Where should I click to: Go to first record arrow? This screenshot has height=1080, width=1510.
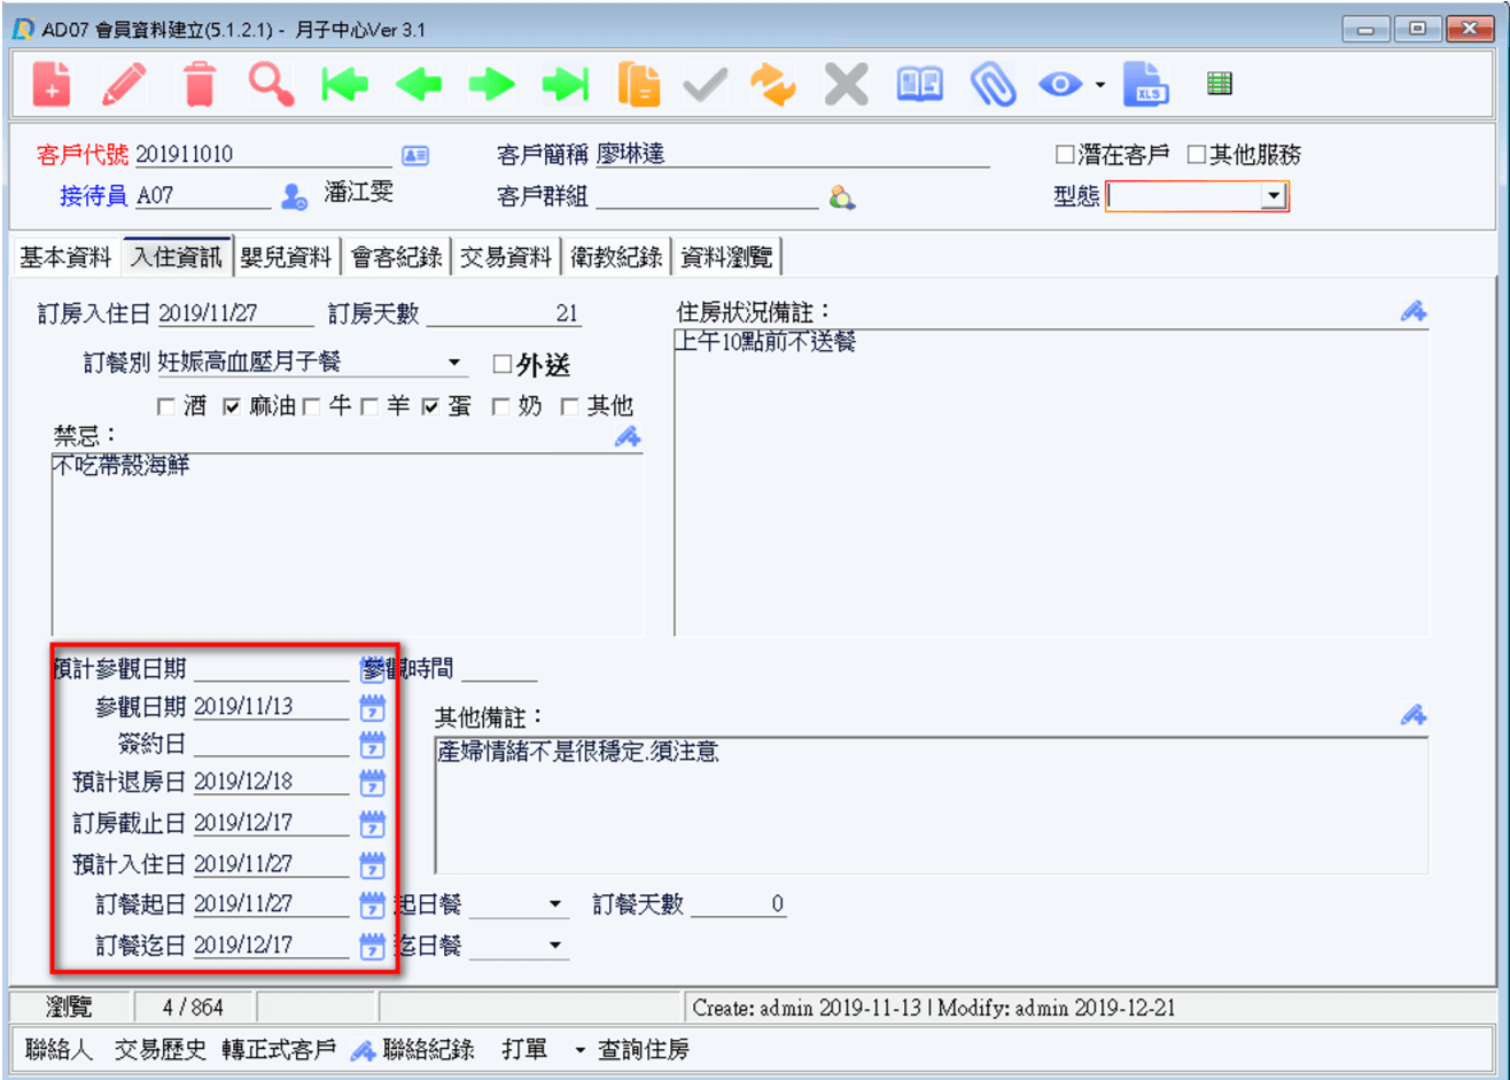click(x=344, y=84)
